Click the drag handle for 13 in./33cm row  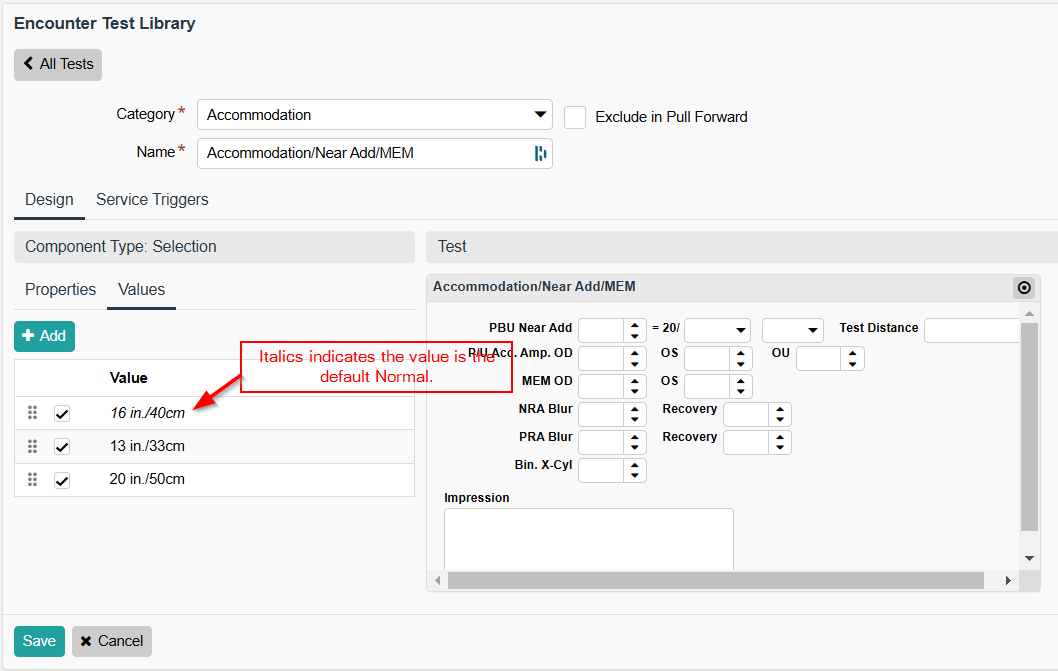click(x=32, y=446)
